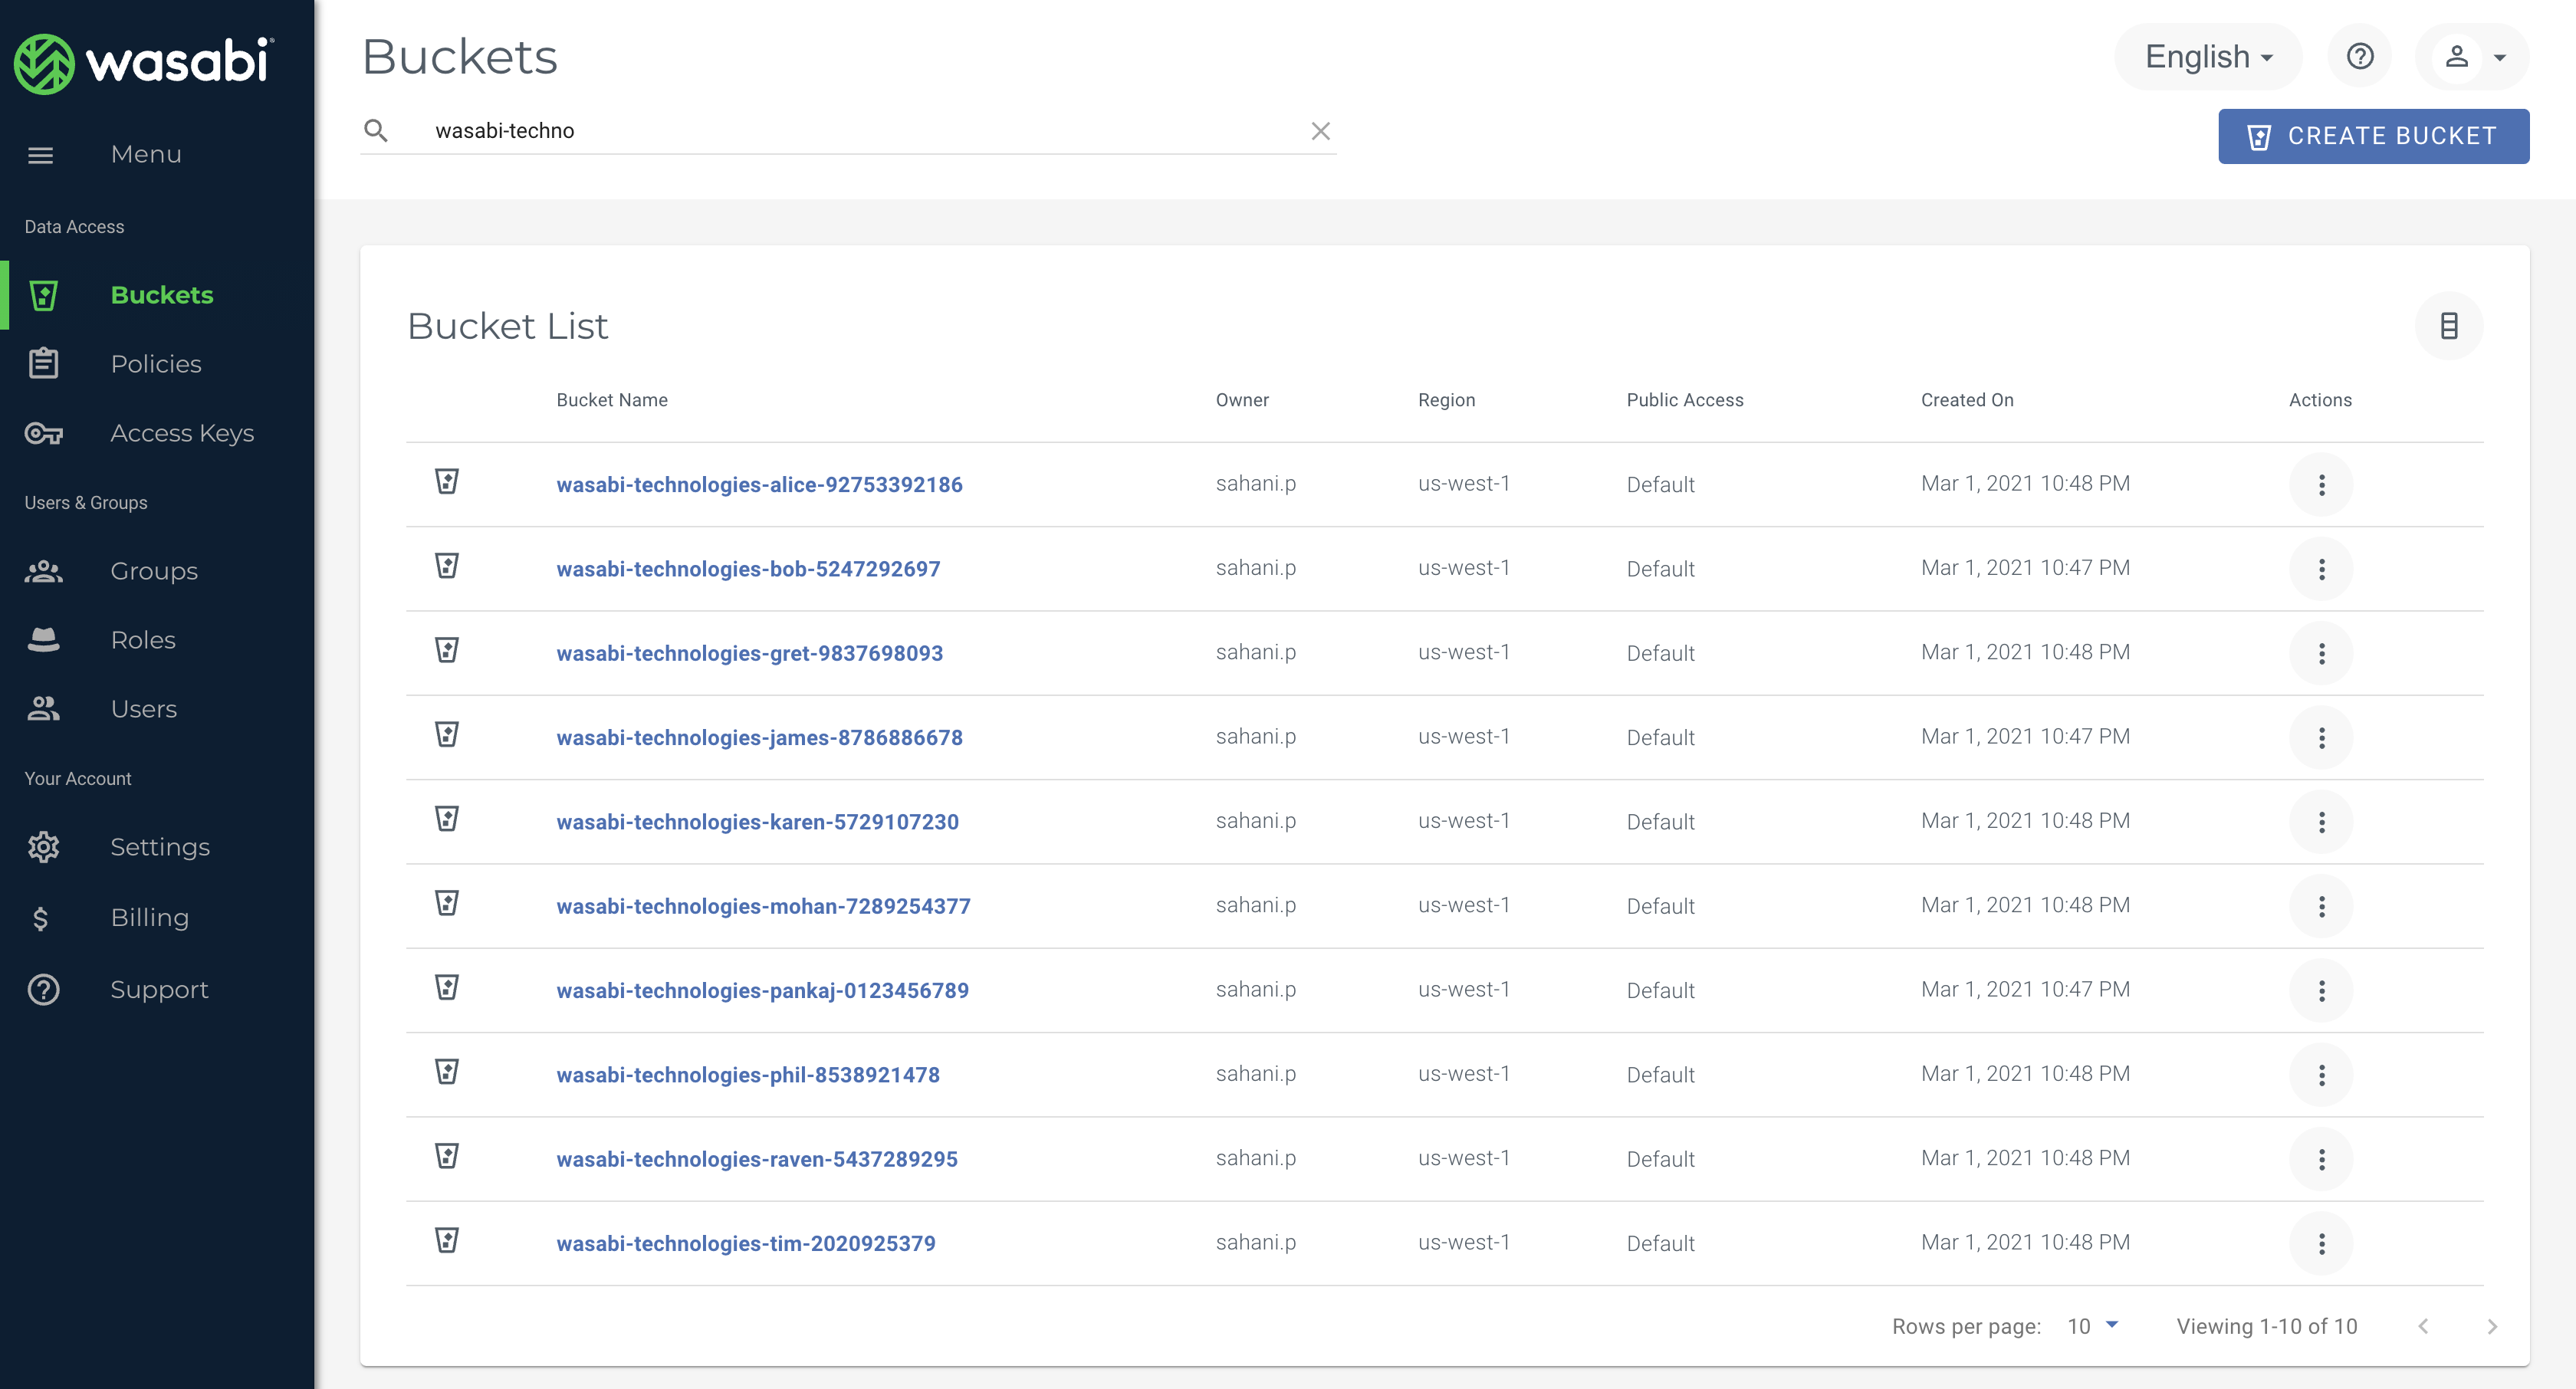The image size is (2576, 1389).
Task: Open the user account dropdown
Action: click(2472, 57)
